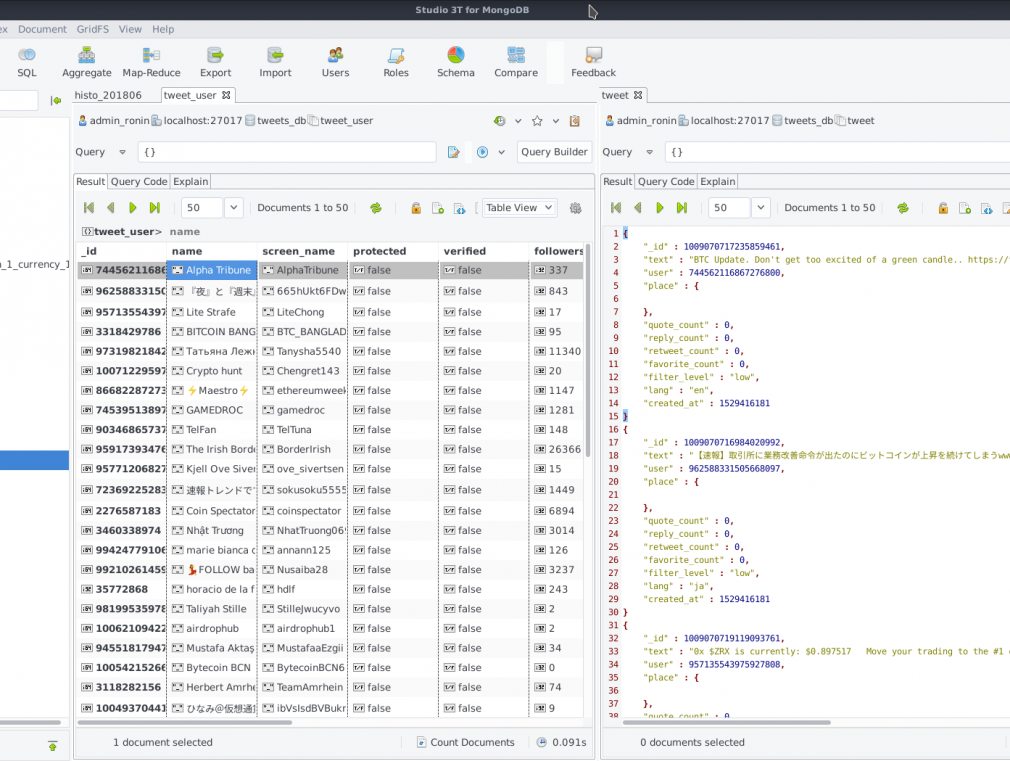The height and width of the screenshot is (761, 1010).
Task: Send Feedback from the toolbar
Action: point(593,63)
